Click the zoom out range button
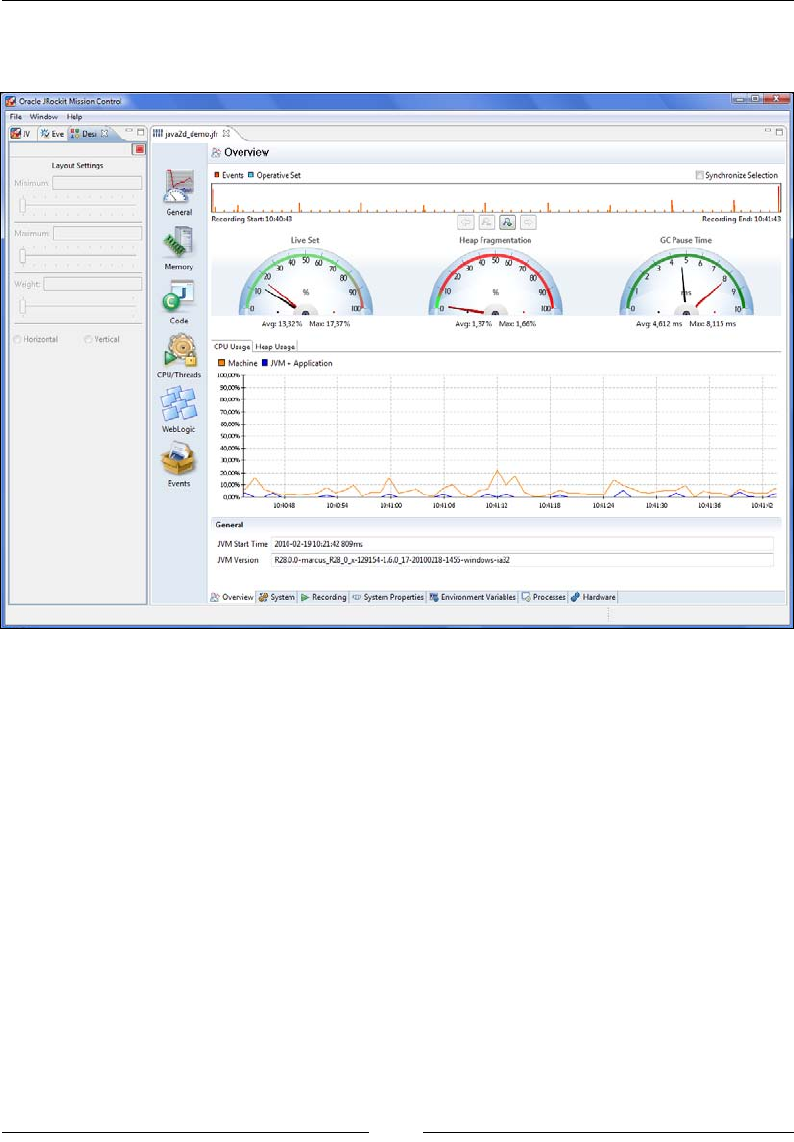Viewport: 794px width, 1142px height. coord(487,222)
